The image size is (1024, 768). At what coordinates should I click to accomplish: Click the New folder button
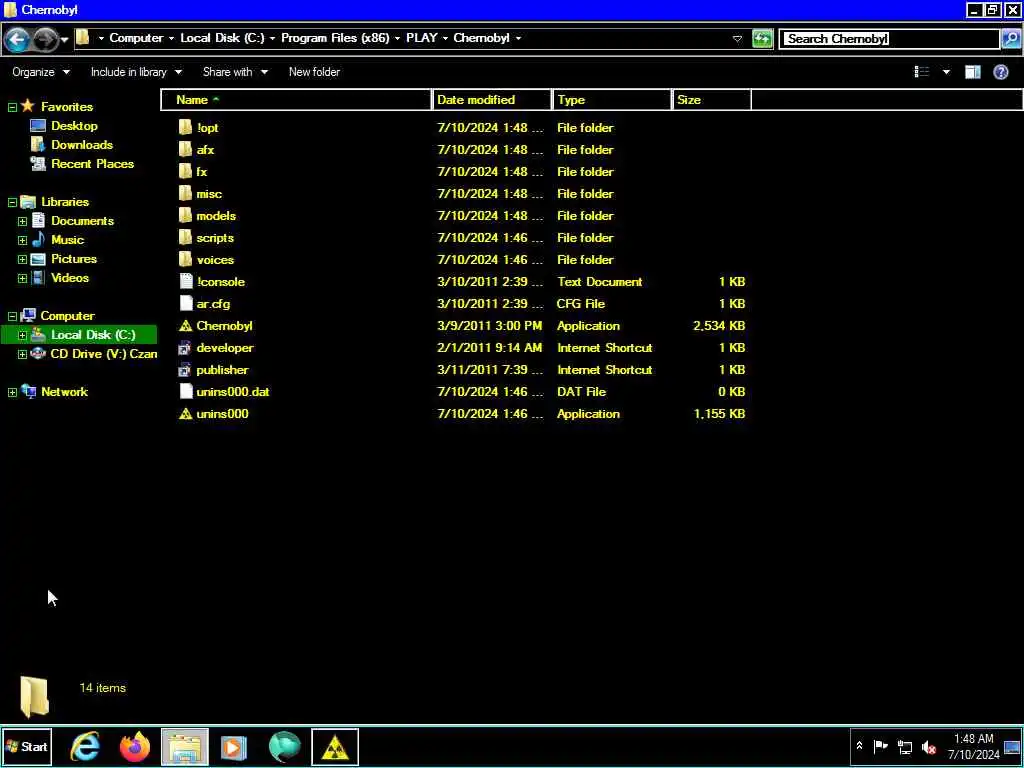[314, 72]
